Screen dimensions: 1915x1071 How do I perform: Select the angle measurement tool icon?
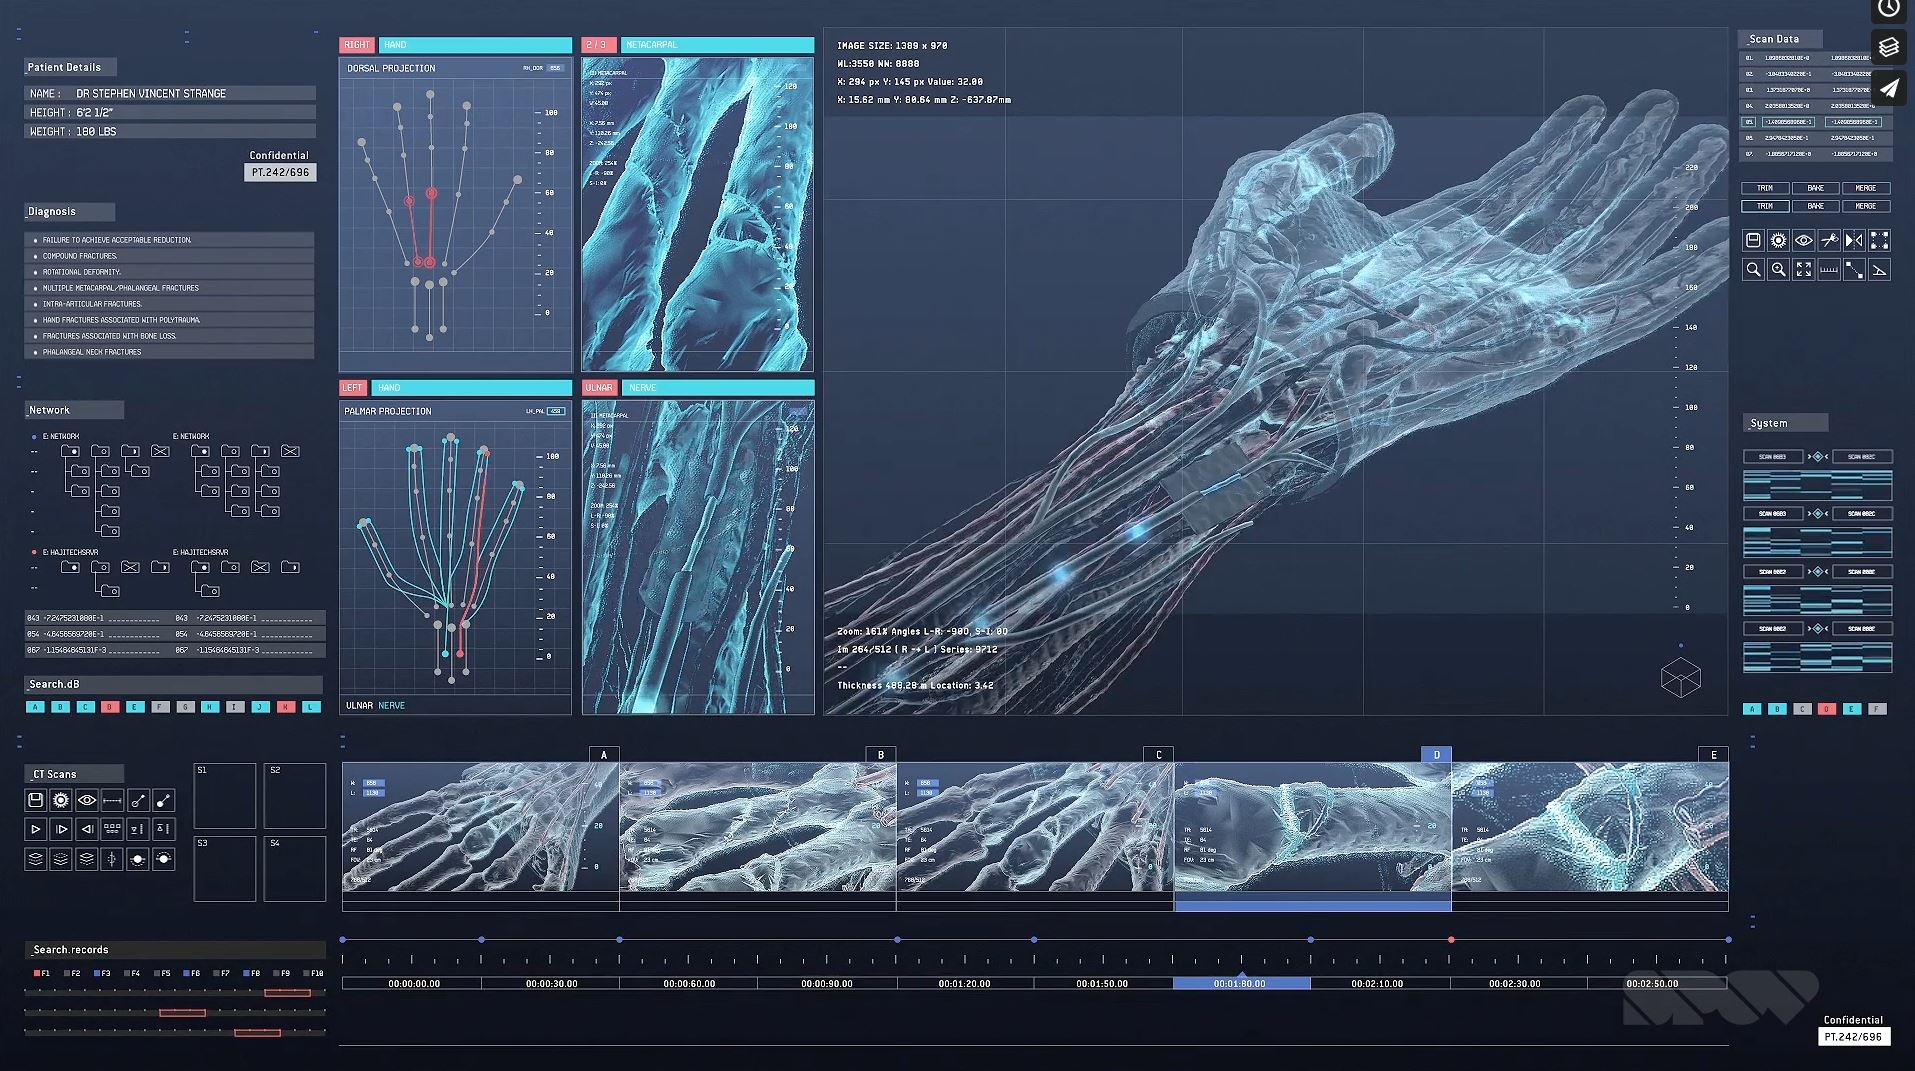[1879, 270]
